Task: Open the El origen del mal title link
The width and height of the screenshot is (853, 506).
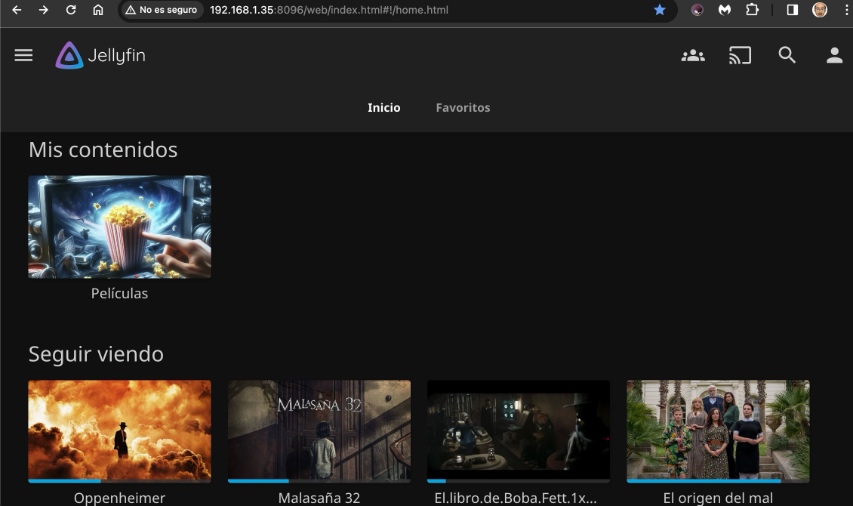Action: tap(718, 498)
